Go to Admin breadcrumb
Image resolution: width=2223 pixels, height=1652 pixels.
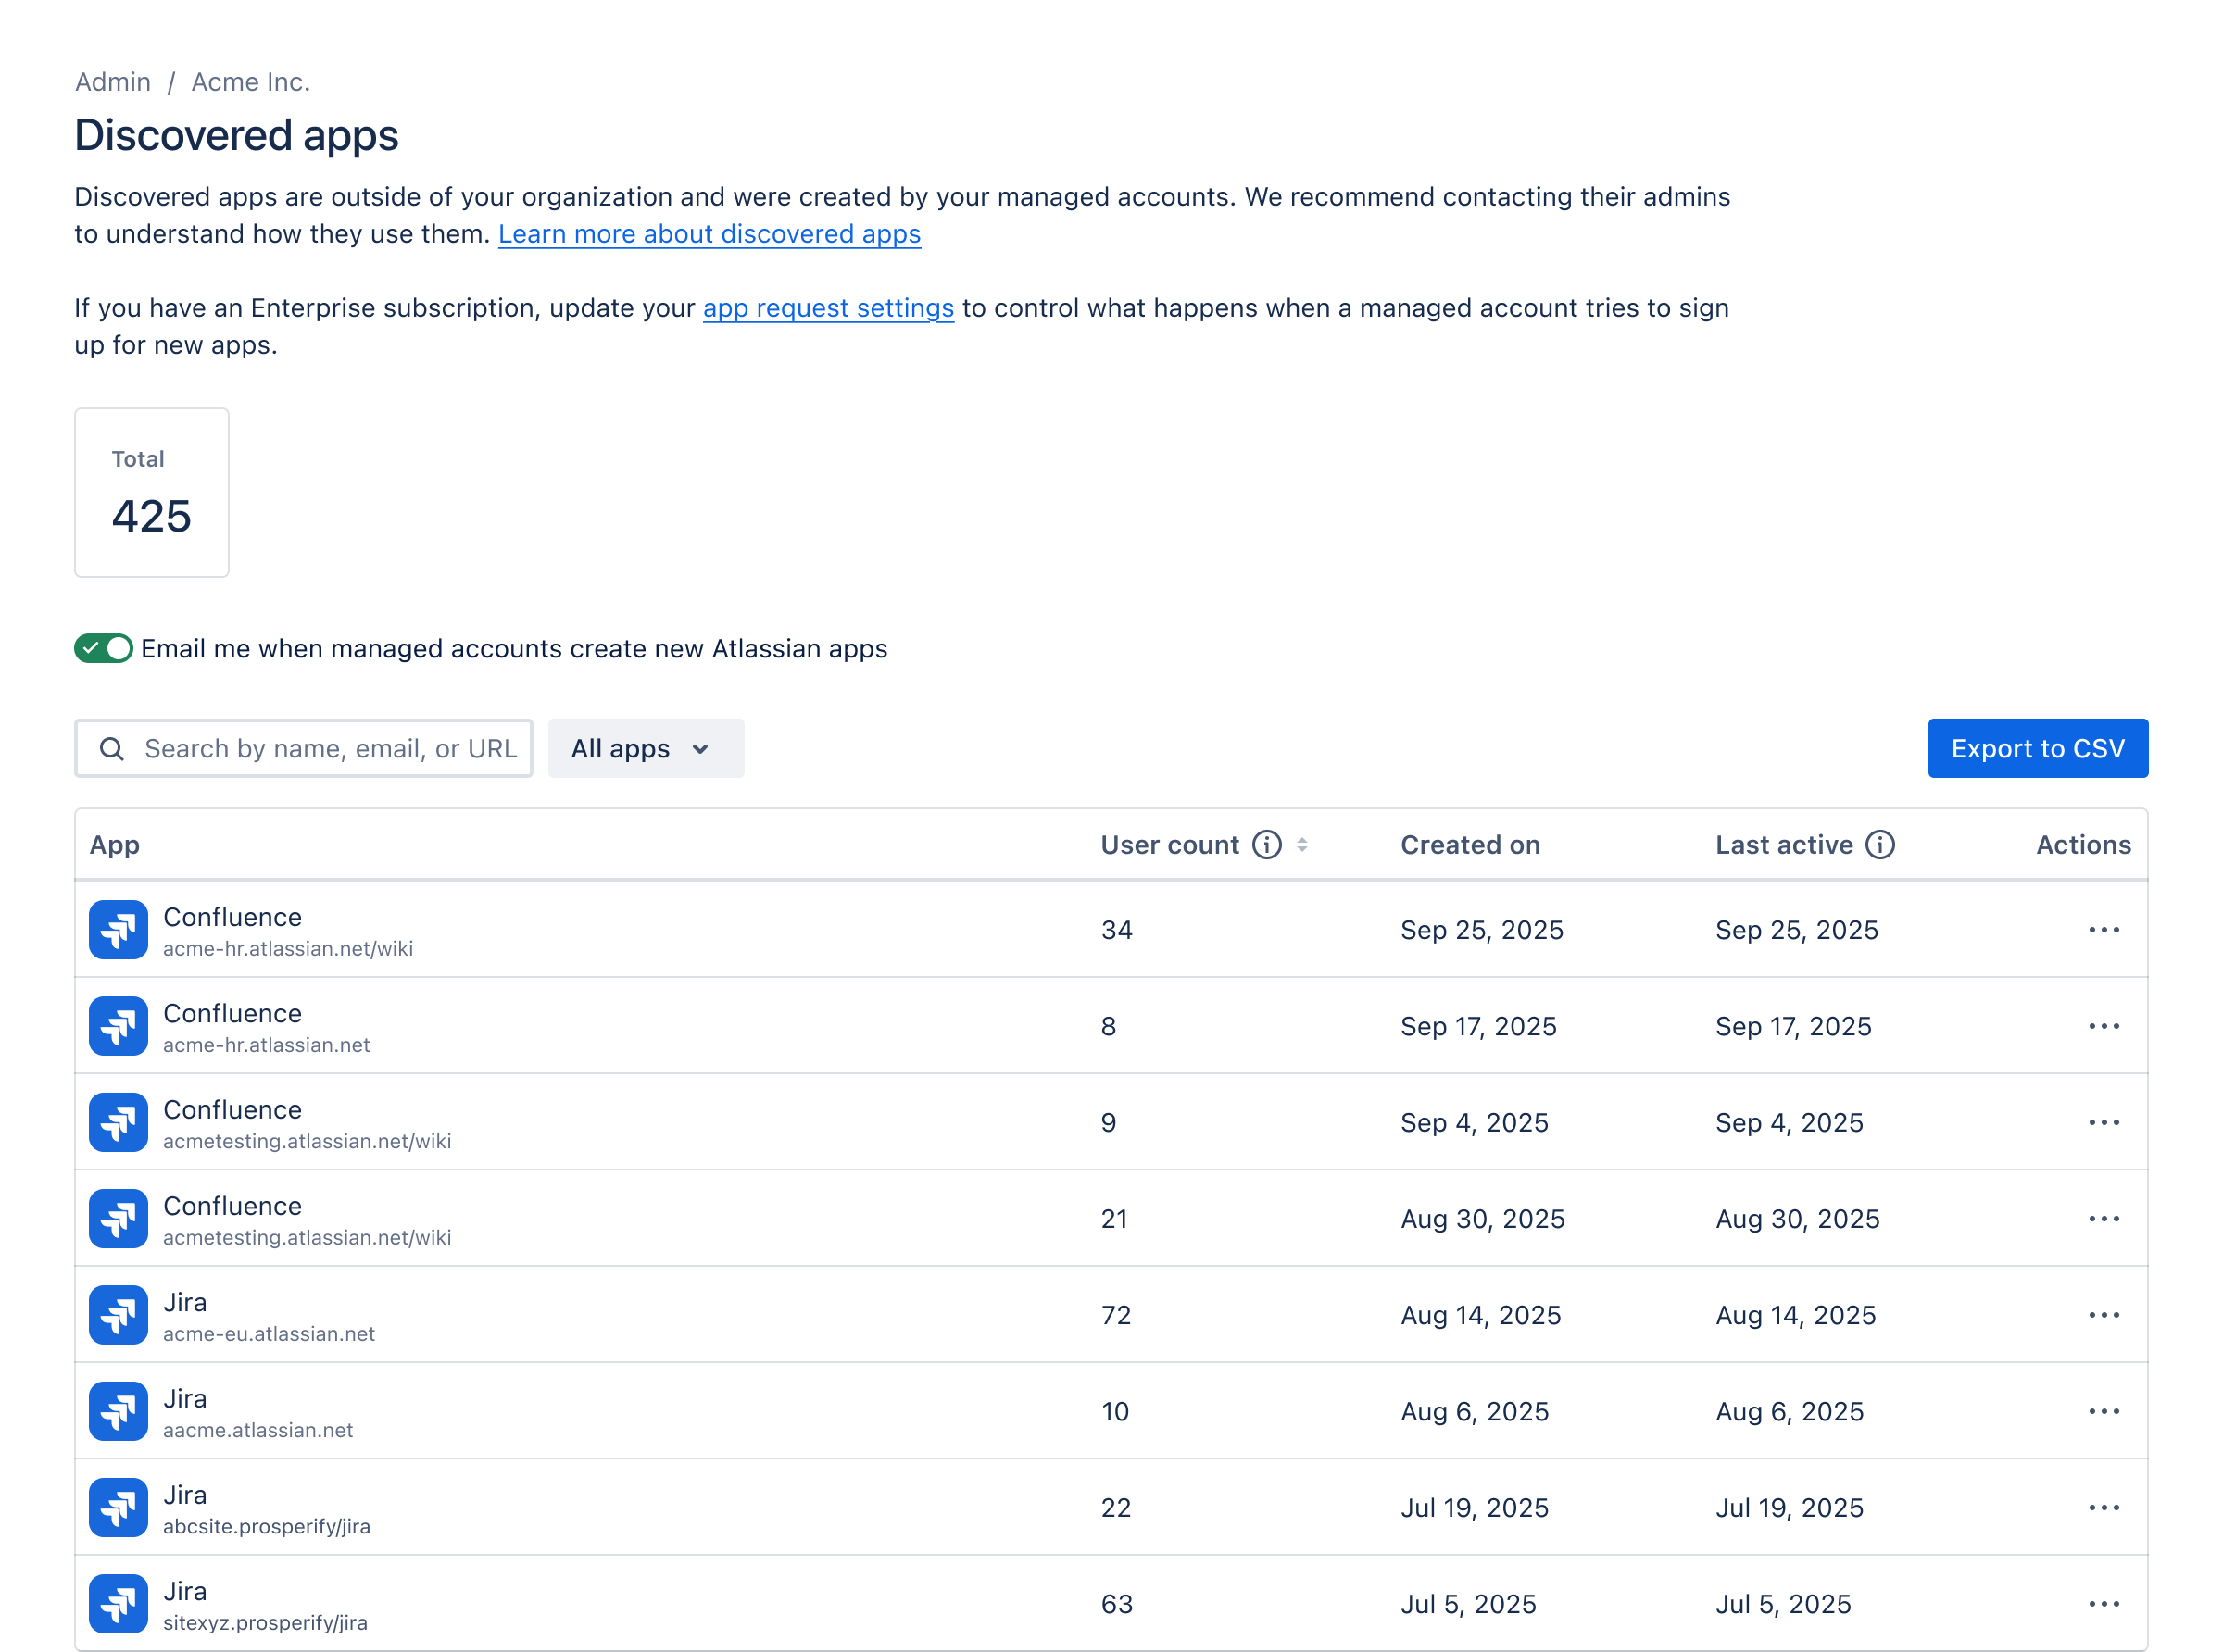tap(113, 82)
